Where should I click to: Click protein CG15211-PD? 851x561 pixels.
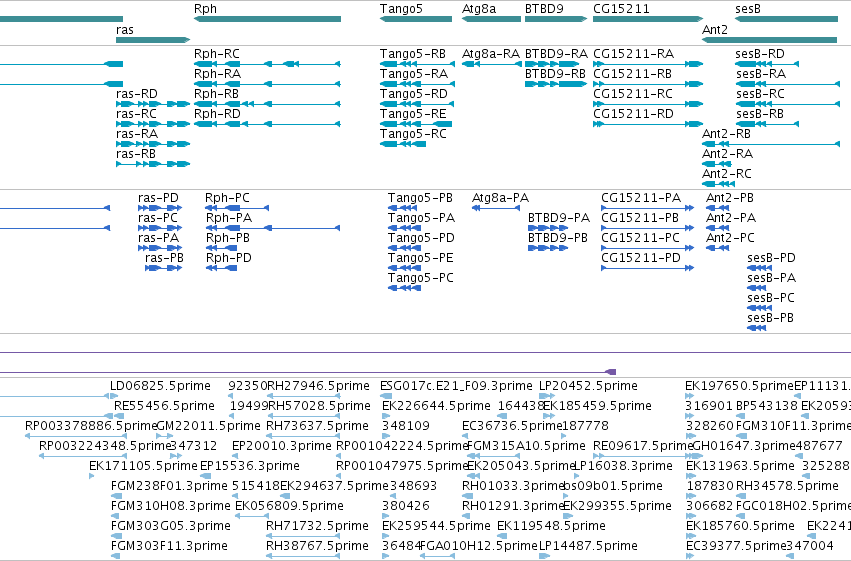[x=640, y=258]
